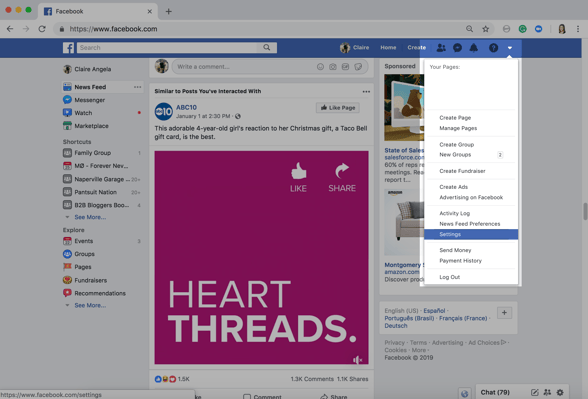This screenshot has width=588, height=399.
Task: Open Marketplace in left sidebar
Action: [x=91, y=126]
